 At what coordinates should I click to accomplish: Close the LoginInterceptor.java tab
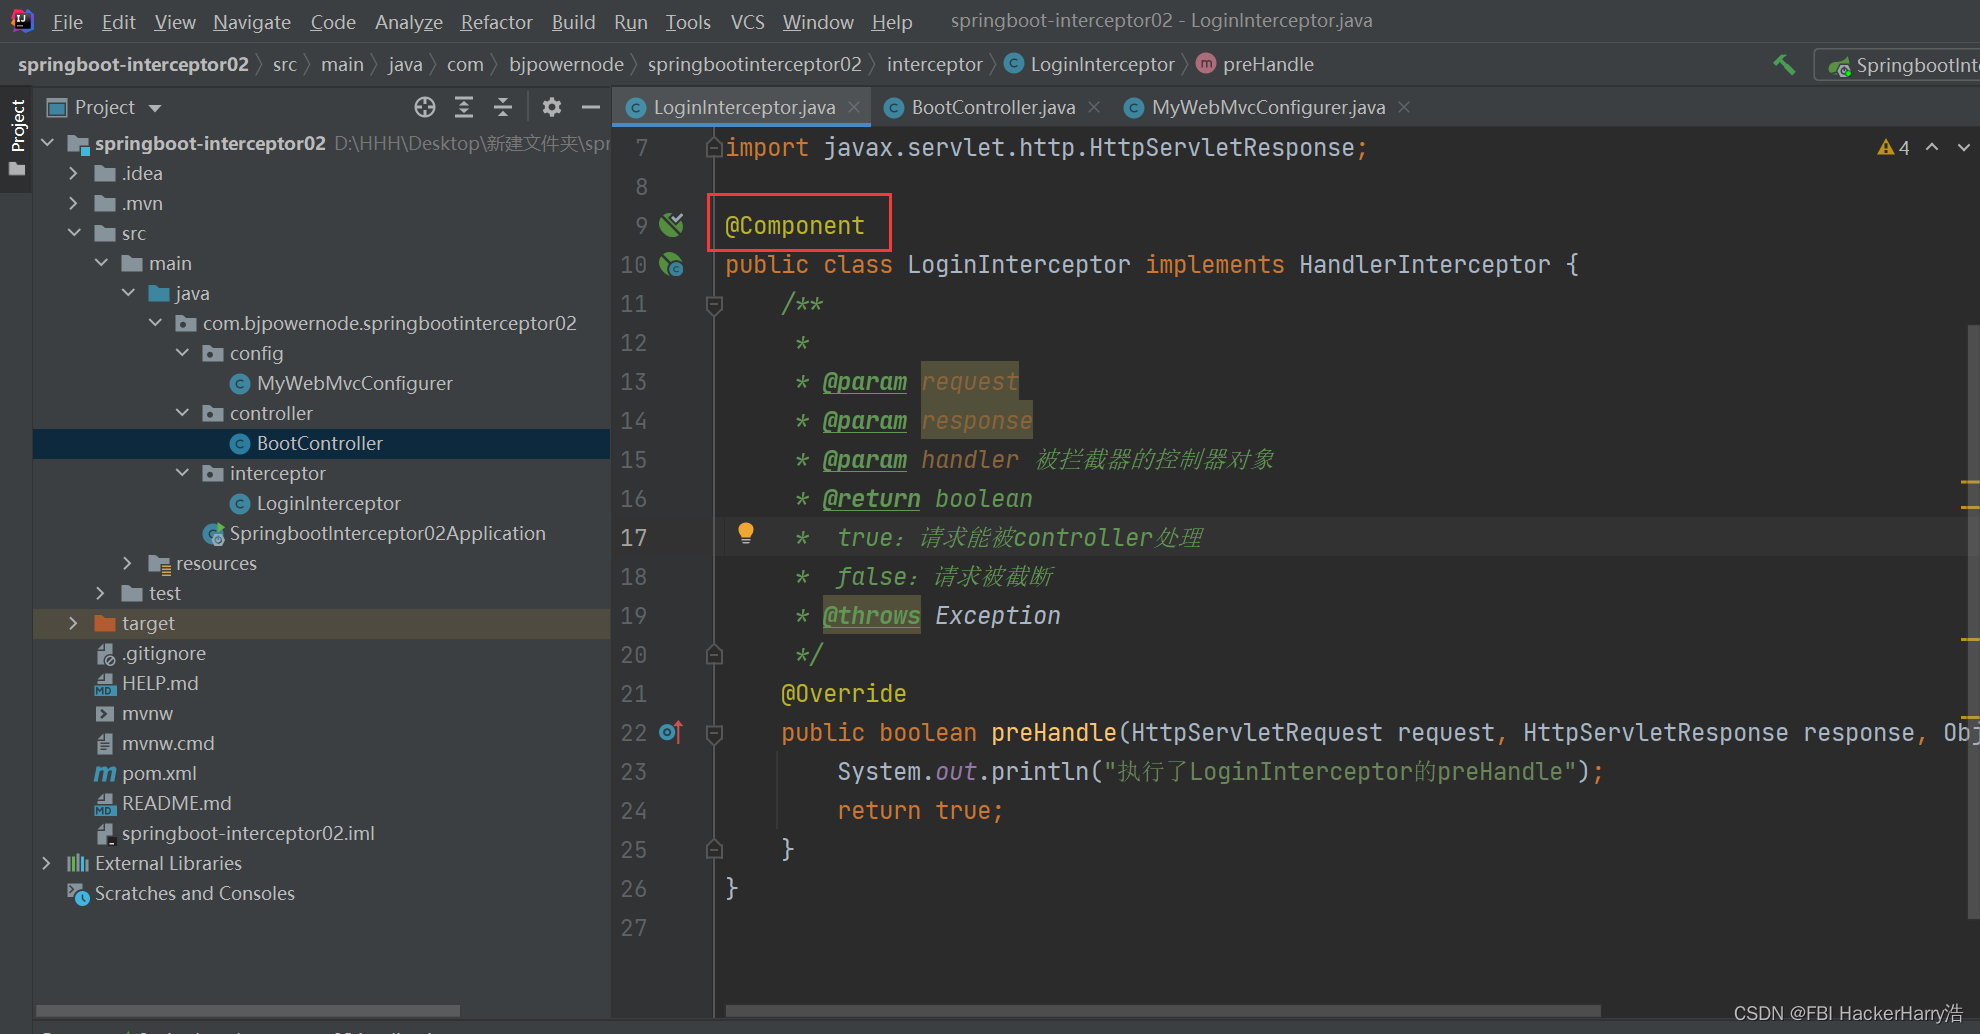(x=854, y=107)
